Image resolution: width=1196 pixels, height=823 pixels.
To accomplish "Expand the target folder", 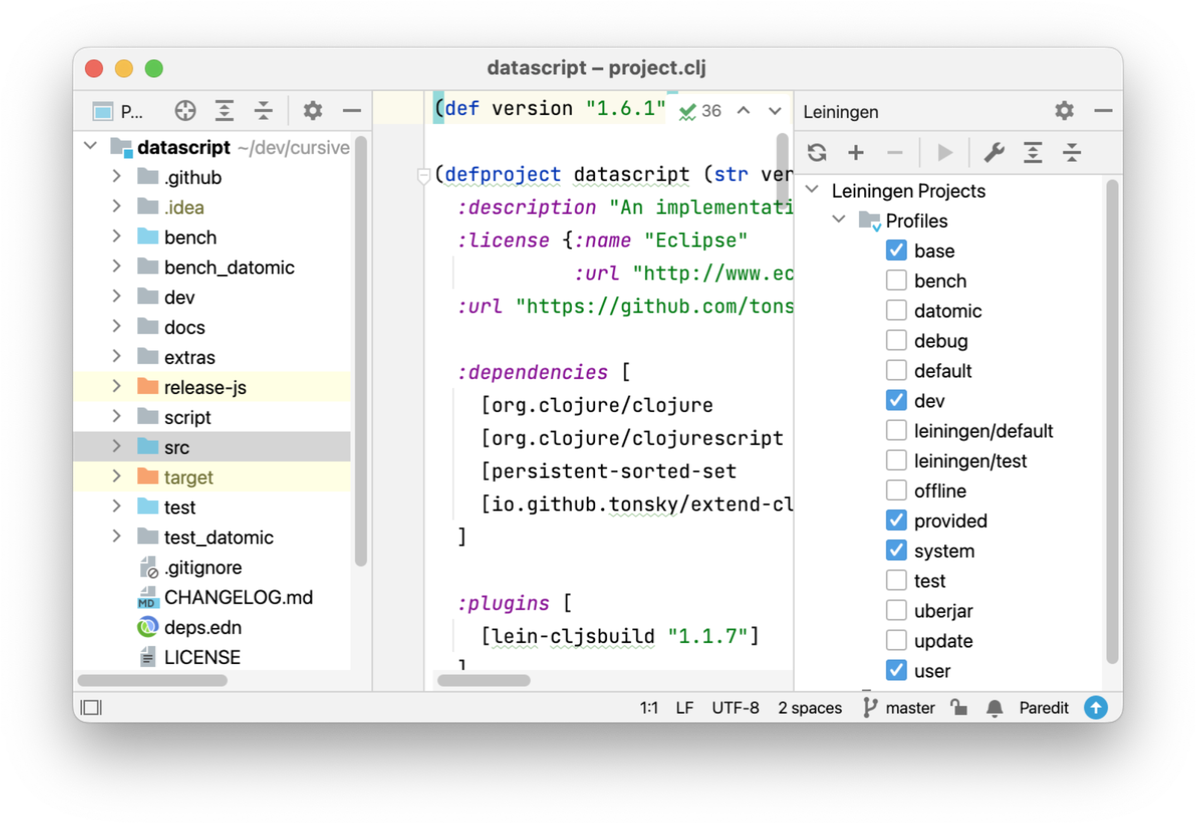I will [x=116, y=477].
